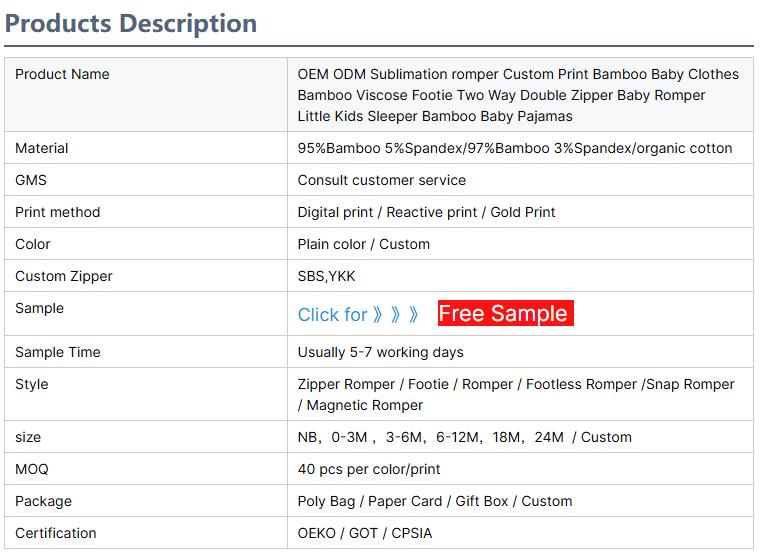Click the red Free Sample button

pyautogui.click(x=505, y=313)
